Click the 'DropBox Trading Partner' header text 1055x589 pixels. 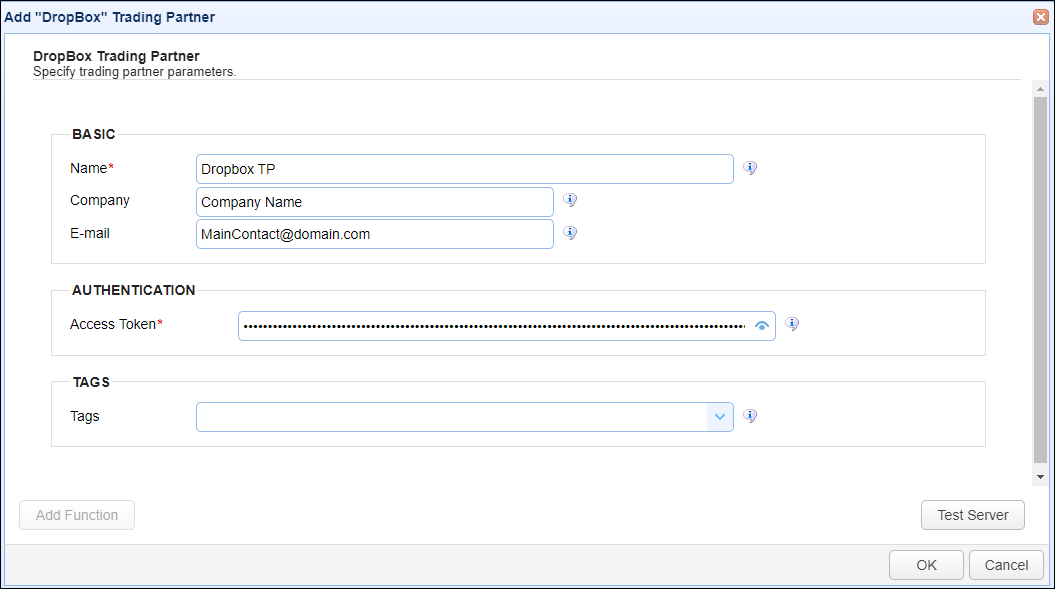116,56
